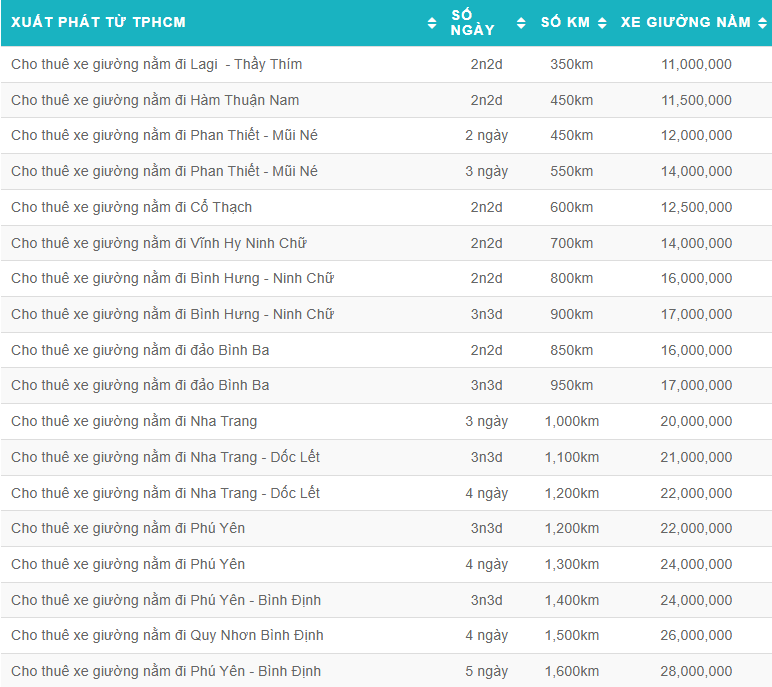This screenshot has height=687, width=772.
Task: Select the 20,000,000 price
Action: click(696, 422)
